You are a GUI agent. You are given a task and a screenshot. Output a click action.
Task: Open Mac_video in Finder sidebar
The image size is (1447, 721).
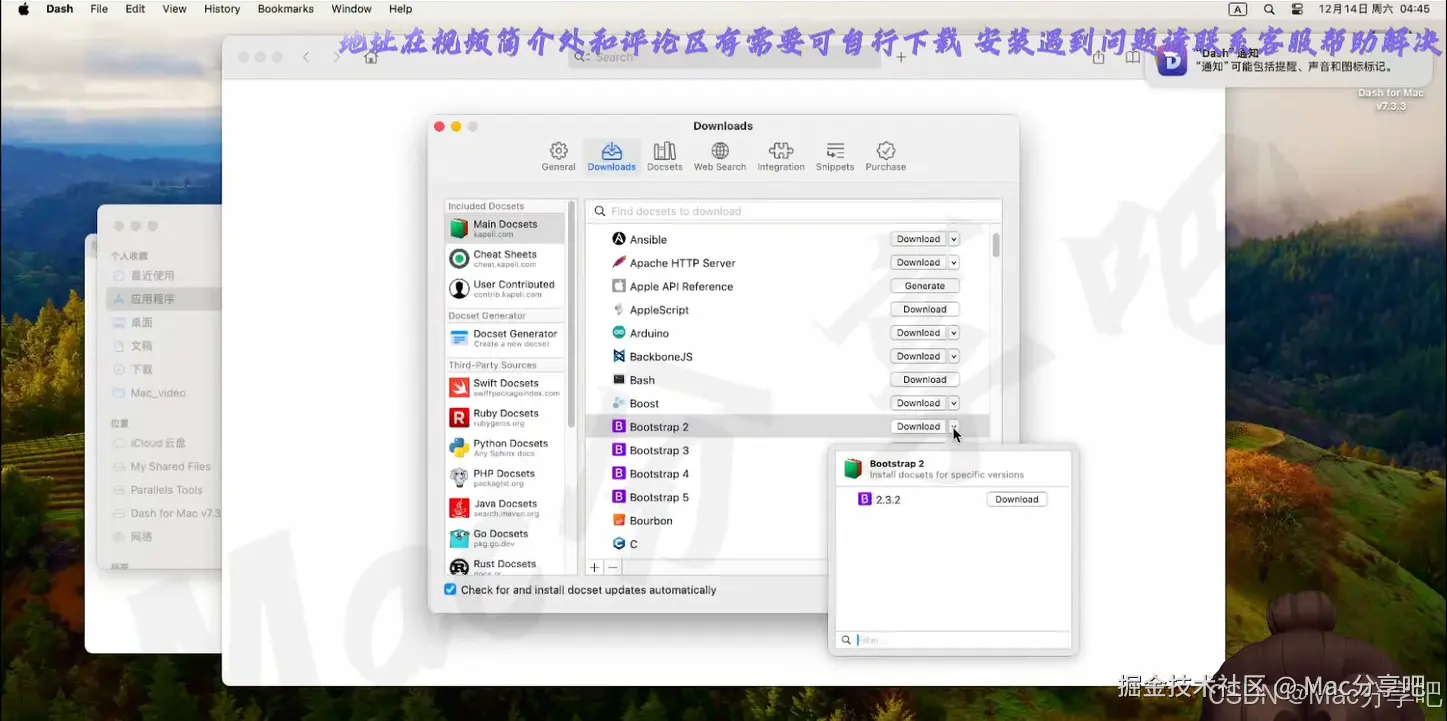(x=158, y=393)
